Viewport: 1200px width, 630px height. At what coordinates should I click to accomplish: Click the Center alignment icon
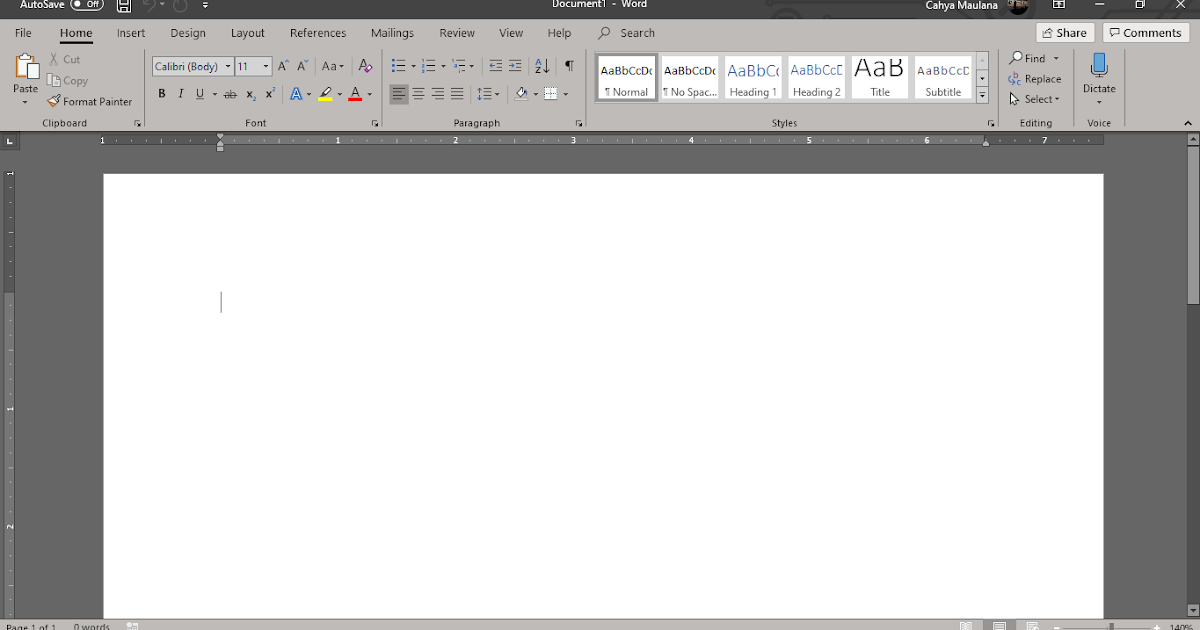[x=418, y=93]
